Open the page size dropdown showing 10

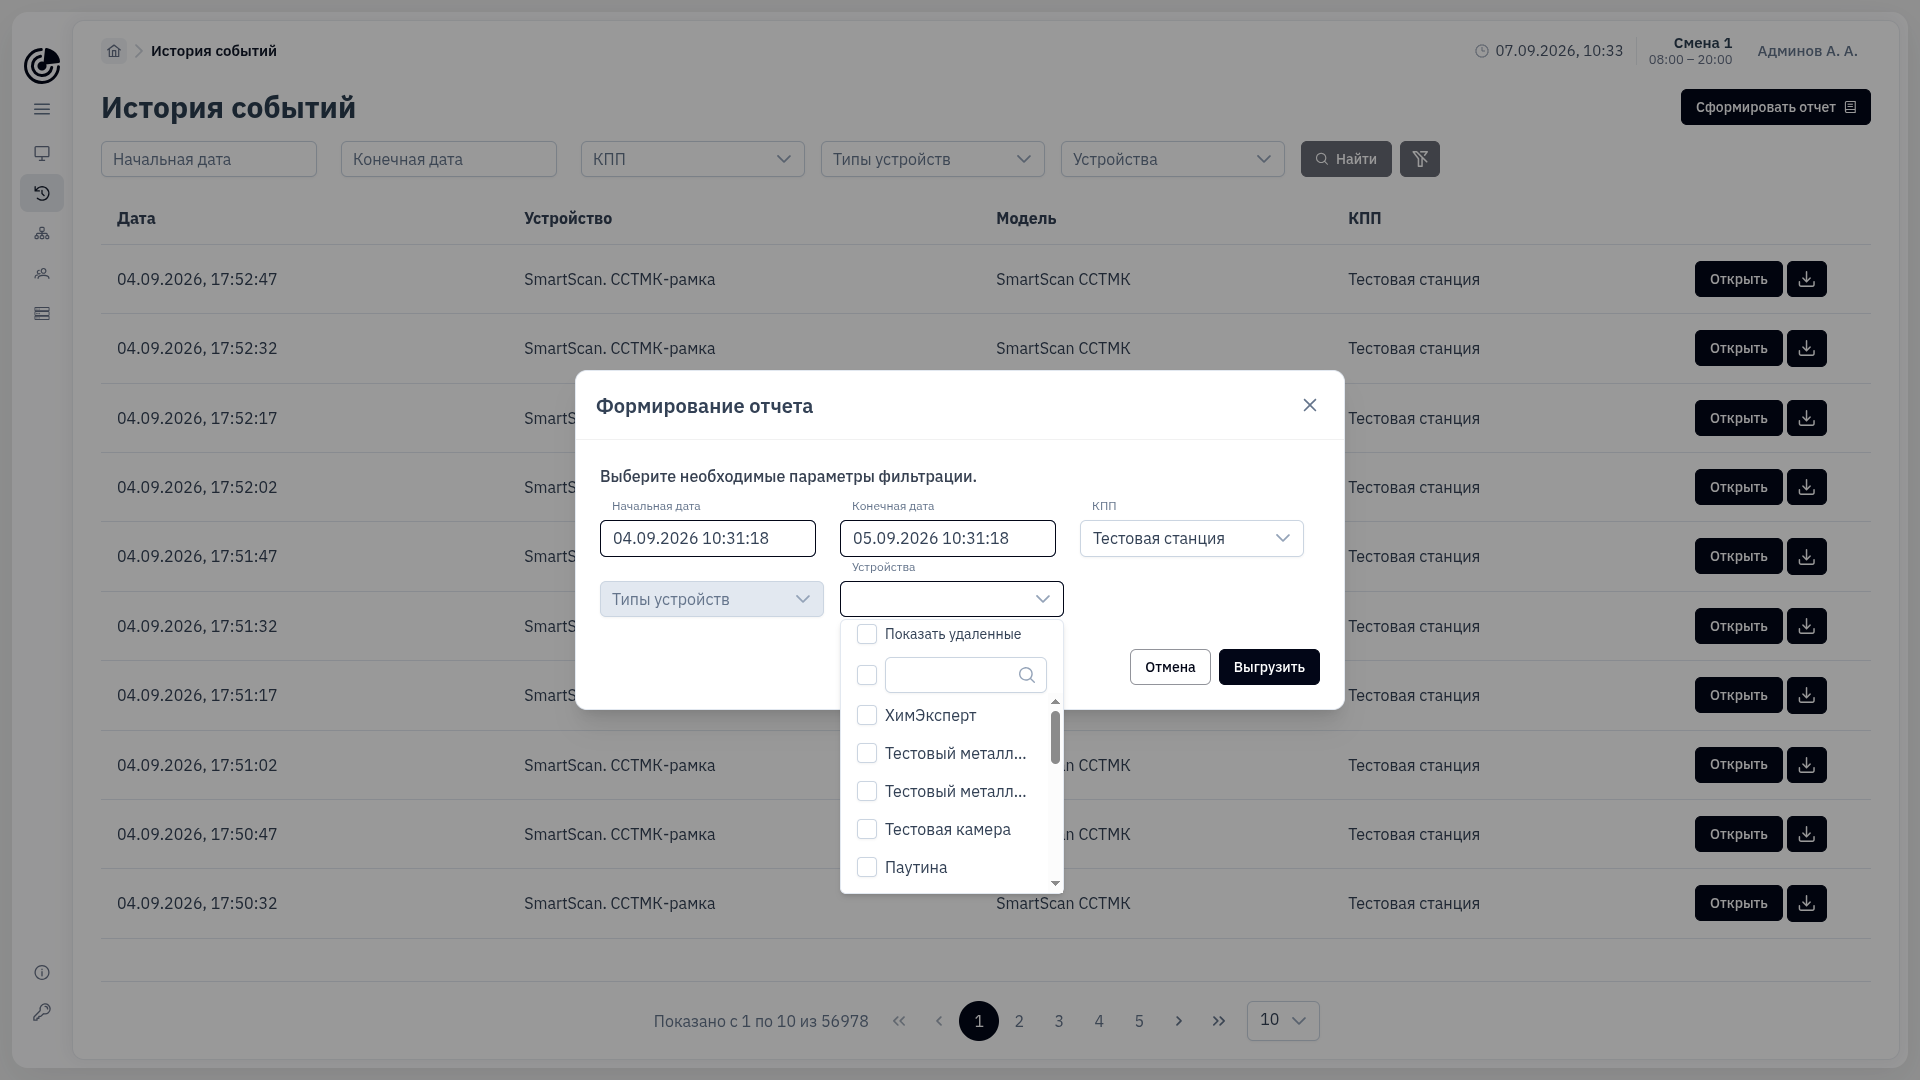pyautogui.click(x=1283, y=1021)
